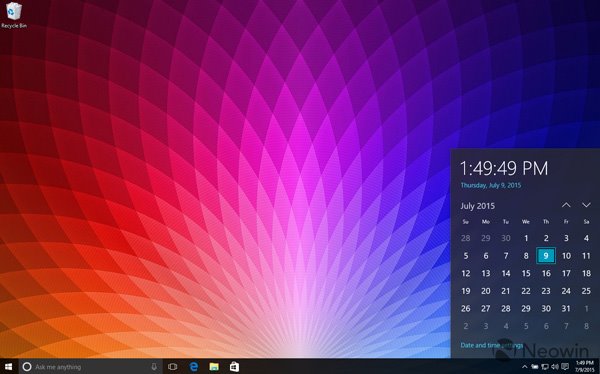Open Date and time settings link
This screenshot has height=374, width=600.
(x=492, y=345)
